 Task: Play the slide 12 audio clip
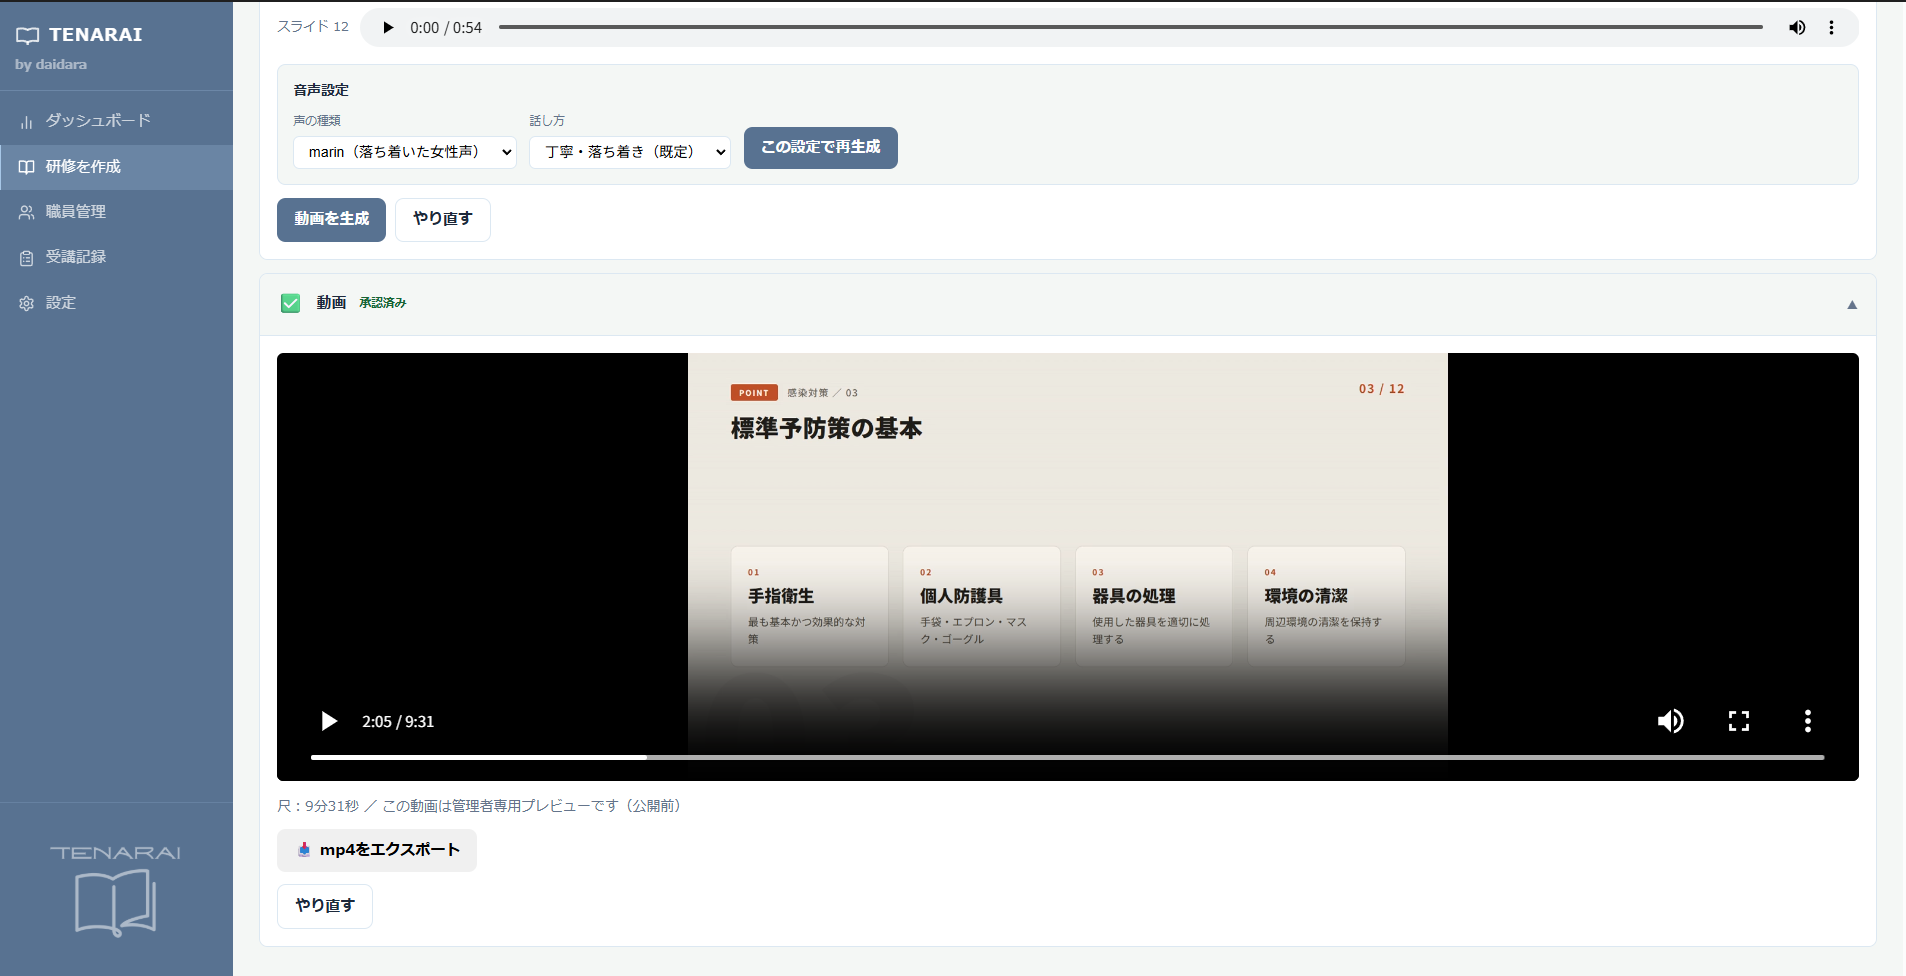click(x=388, y=28)
